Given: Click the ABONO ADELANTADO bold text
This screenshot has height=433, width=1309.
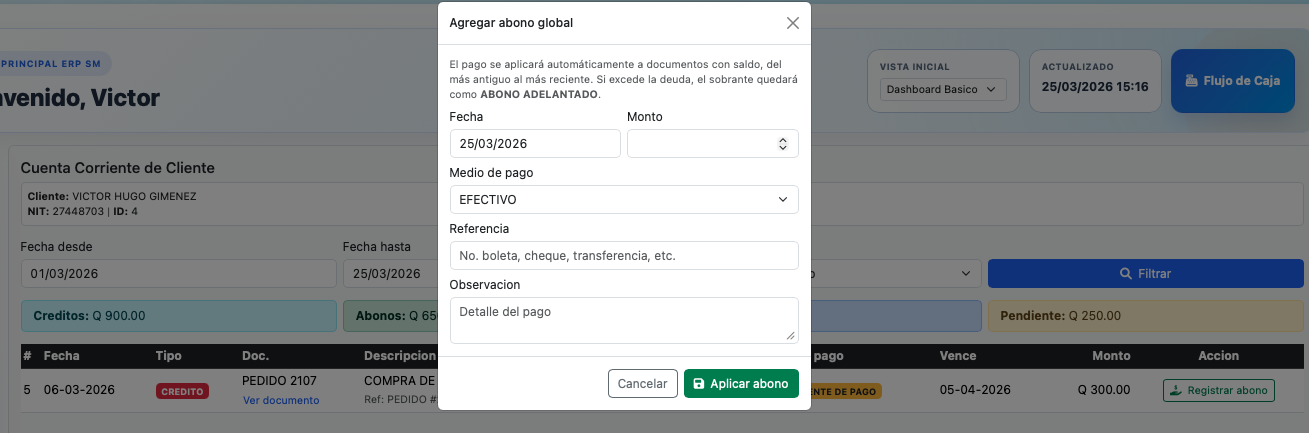Looking at the screenshot, I should pos(539,94).
